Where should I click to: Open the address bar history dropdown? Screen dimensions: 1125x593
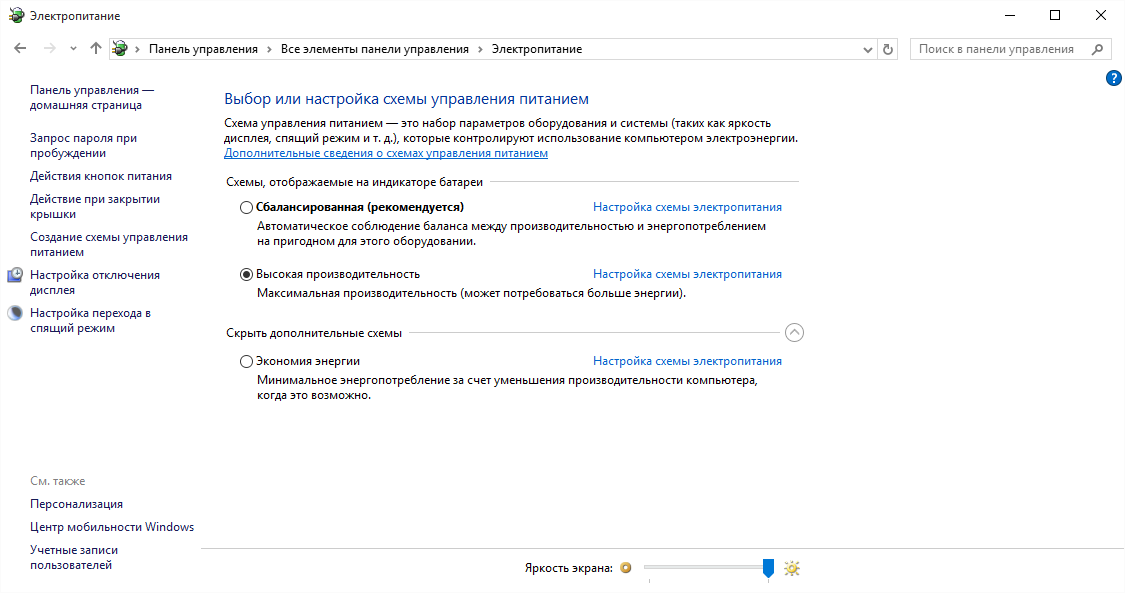(x=867, y=49)
